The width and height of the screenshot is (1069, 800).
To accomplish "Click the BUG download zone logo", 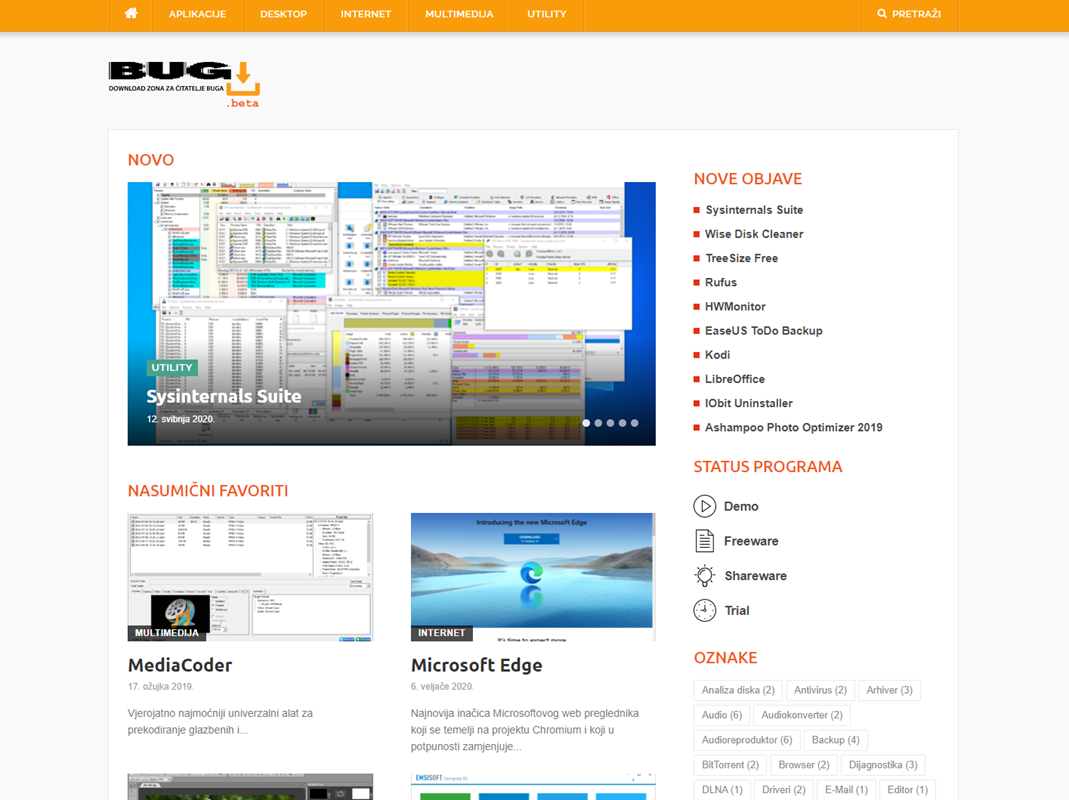I will coord(184,85).
